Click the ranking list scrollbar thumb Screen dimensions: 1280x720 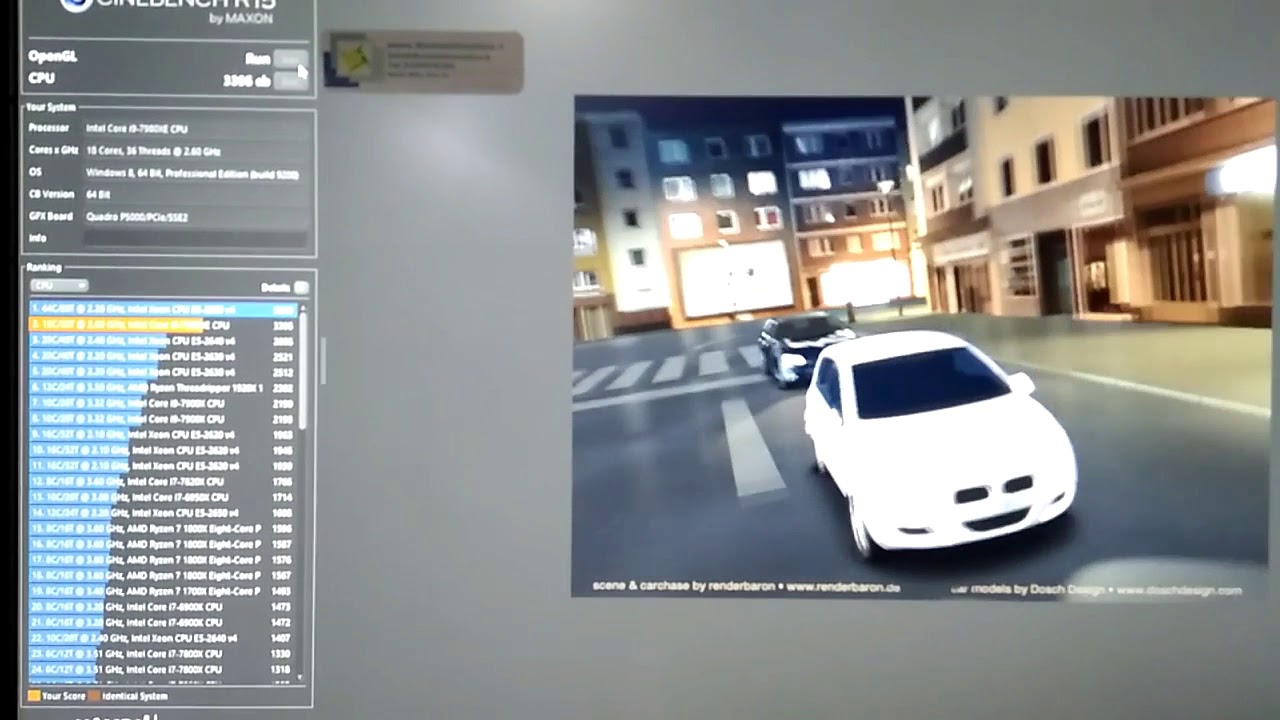point(303,370)
